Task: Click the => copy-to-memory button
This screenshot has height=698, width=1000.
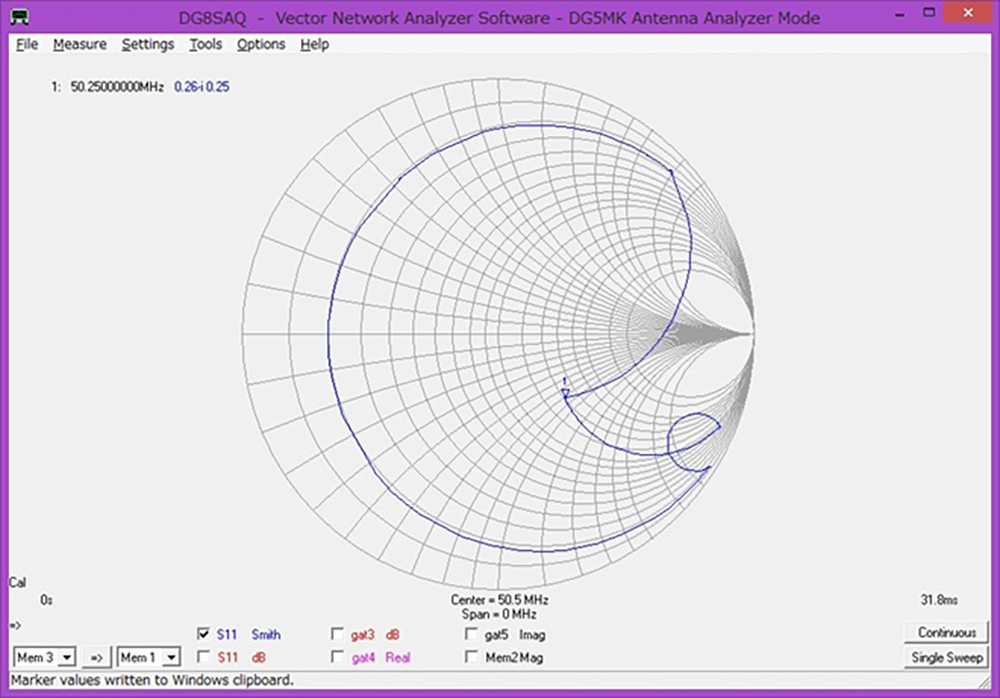Action: (x=97, y=657)
